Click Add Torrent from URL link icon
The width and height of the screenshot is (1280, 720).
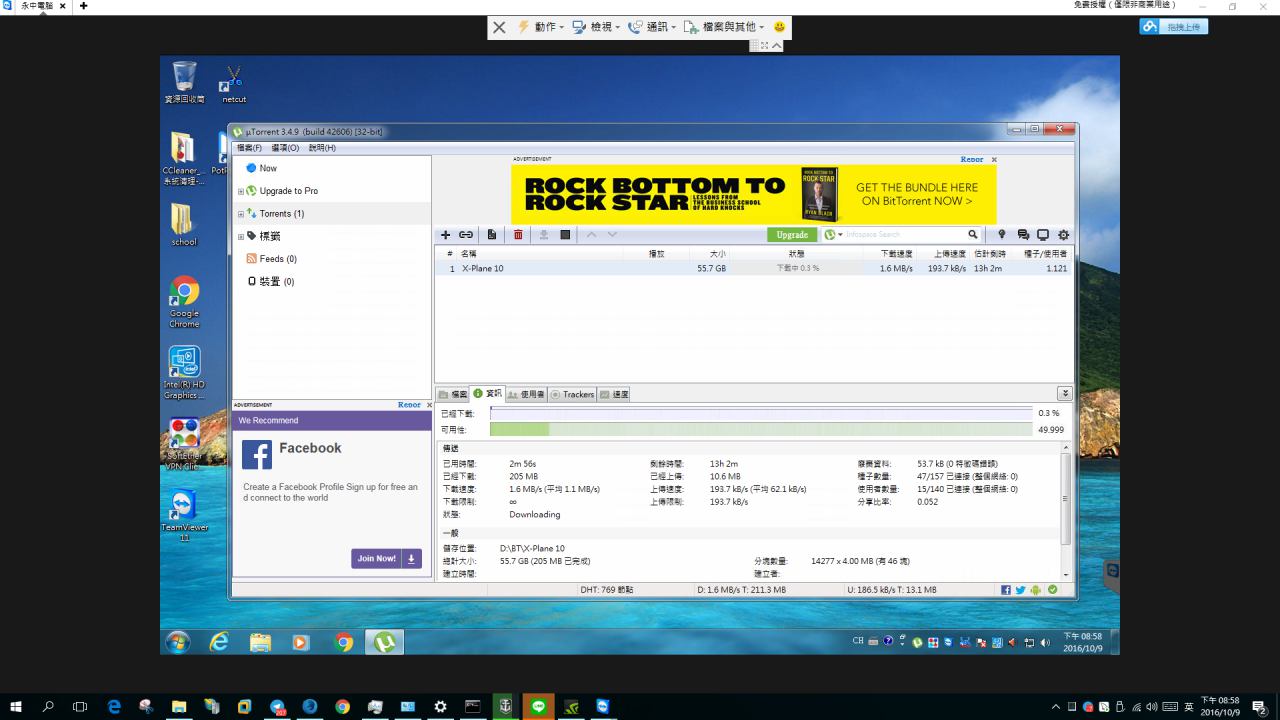[466, 235]
